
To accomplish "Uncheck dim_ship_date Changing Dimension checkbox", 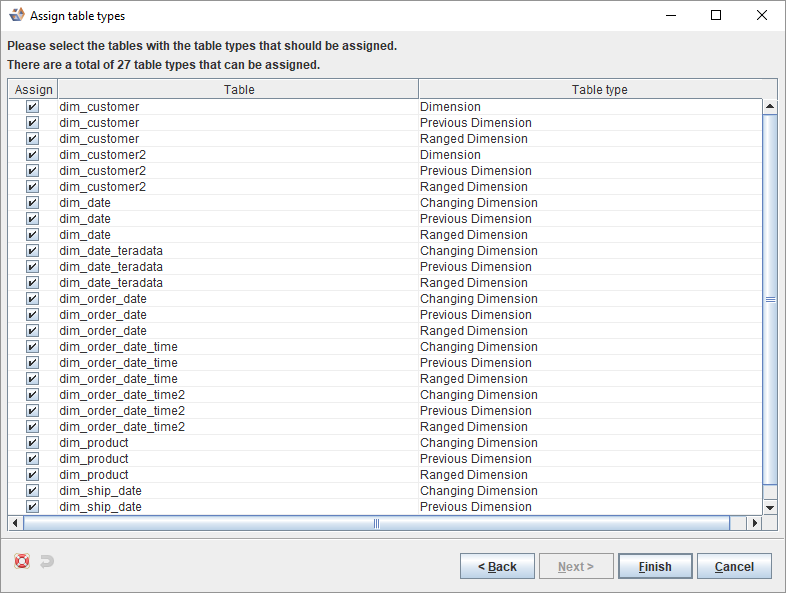I will click(x=32, y=491).
